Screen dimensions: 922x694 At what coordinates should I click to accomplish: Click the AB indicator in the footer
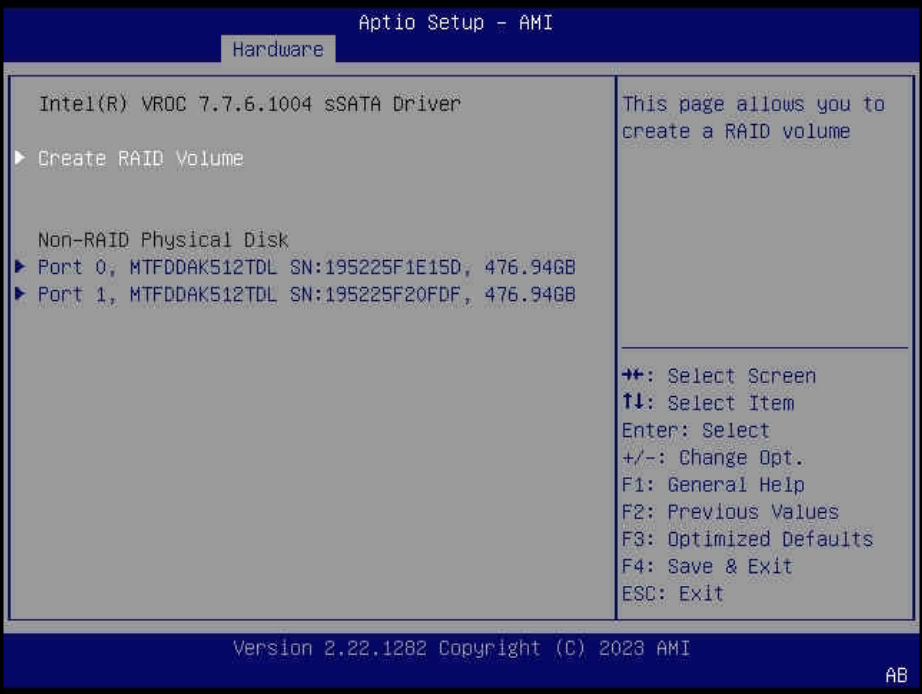(x=896, y=675)
